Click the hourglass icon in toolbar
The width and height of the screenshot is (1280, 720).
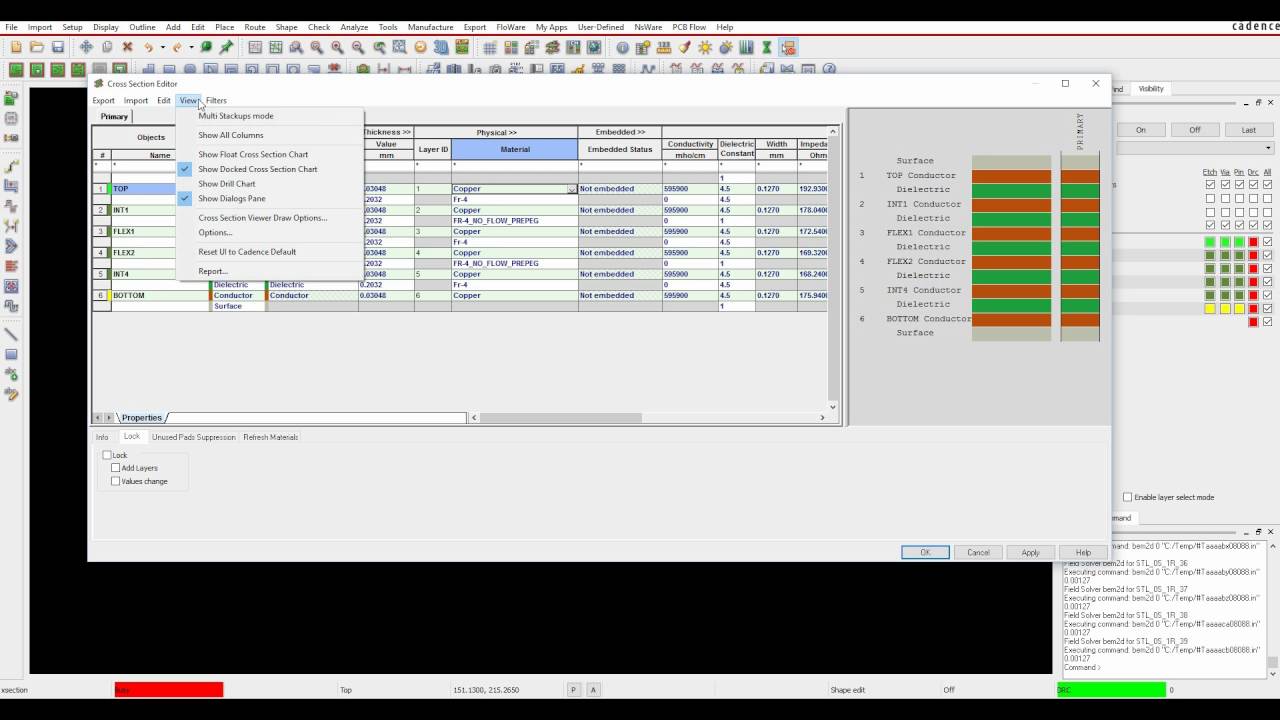[x=767, y=47]
